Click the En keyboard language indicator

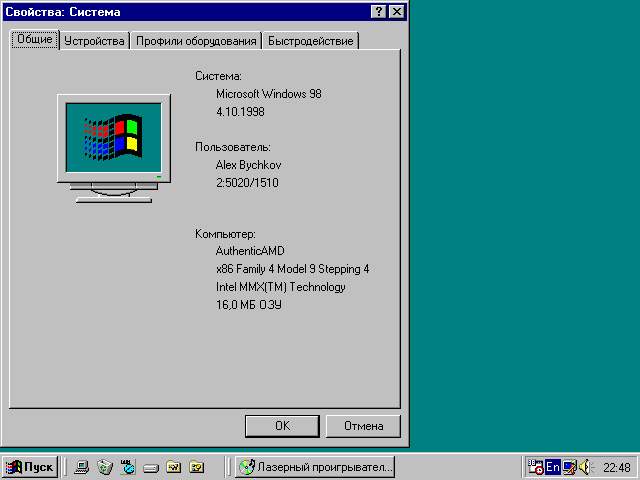[553, 467]
